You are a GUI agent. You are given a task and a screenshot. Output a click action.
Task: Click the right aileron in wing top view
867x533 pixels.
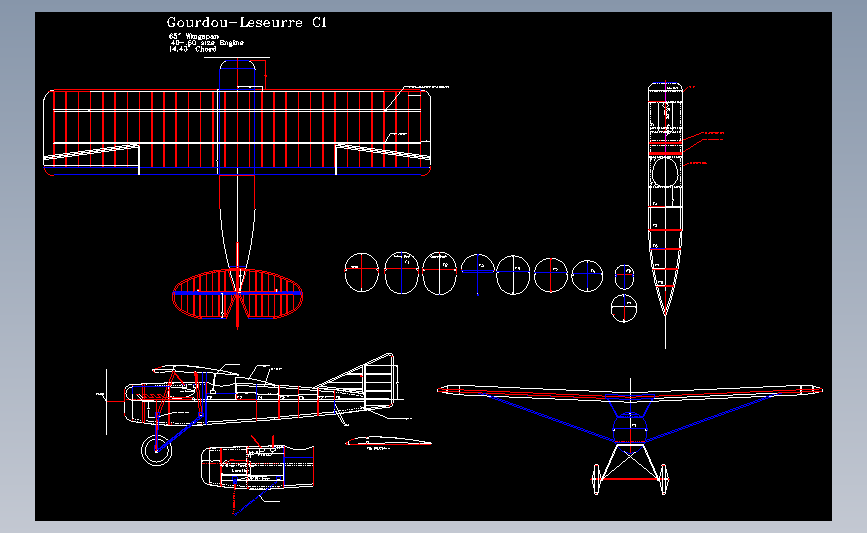[383, 160]
